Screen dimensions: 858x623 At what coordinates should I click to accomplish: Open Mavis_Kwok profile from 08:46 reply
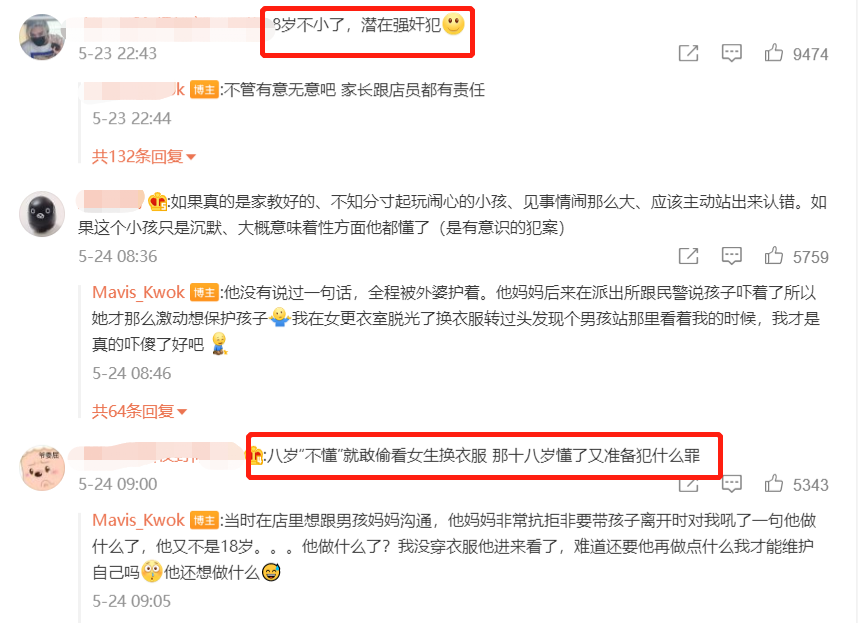pos(138,293)
